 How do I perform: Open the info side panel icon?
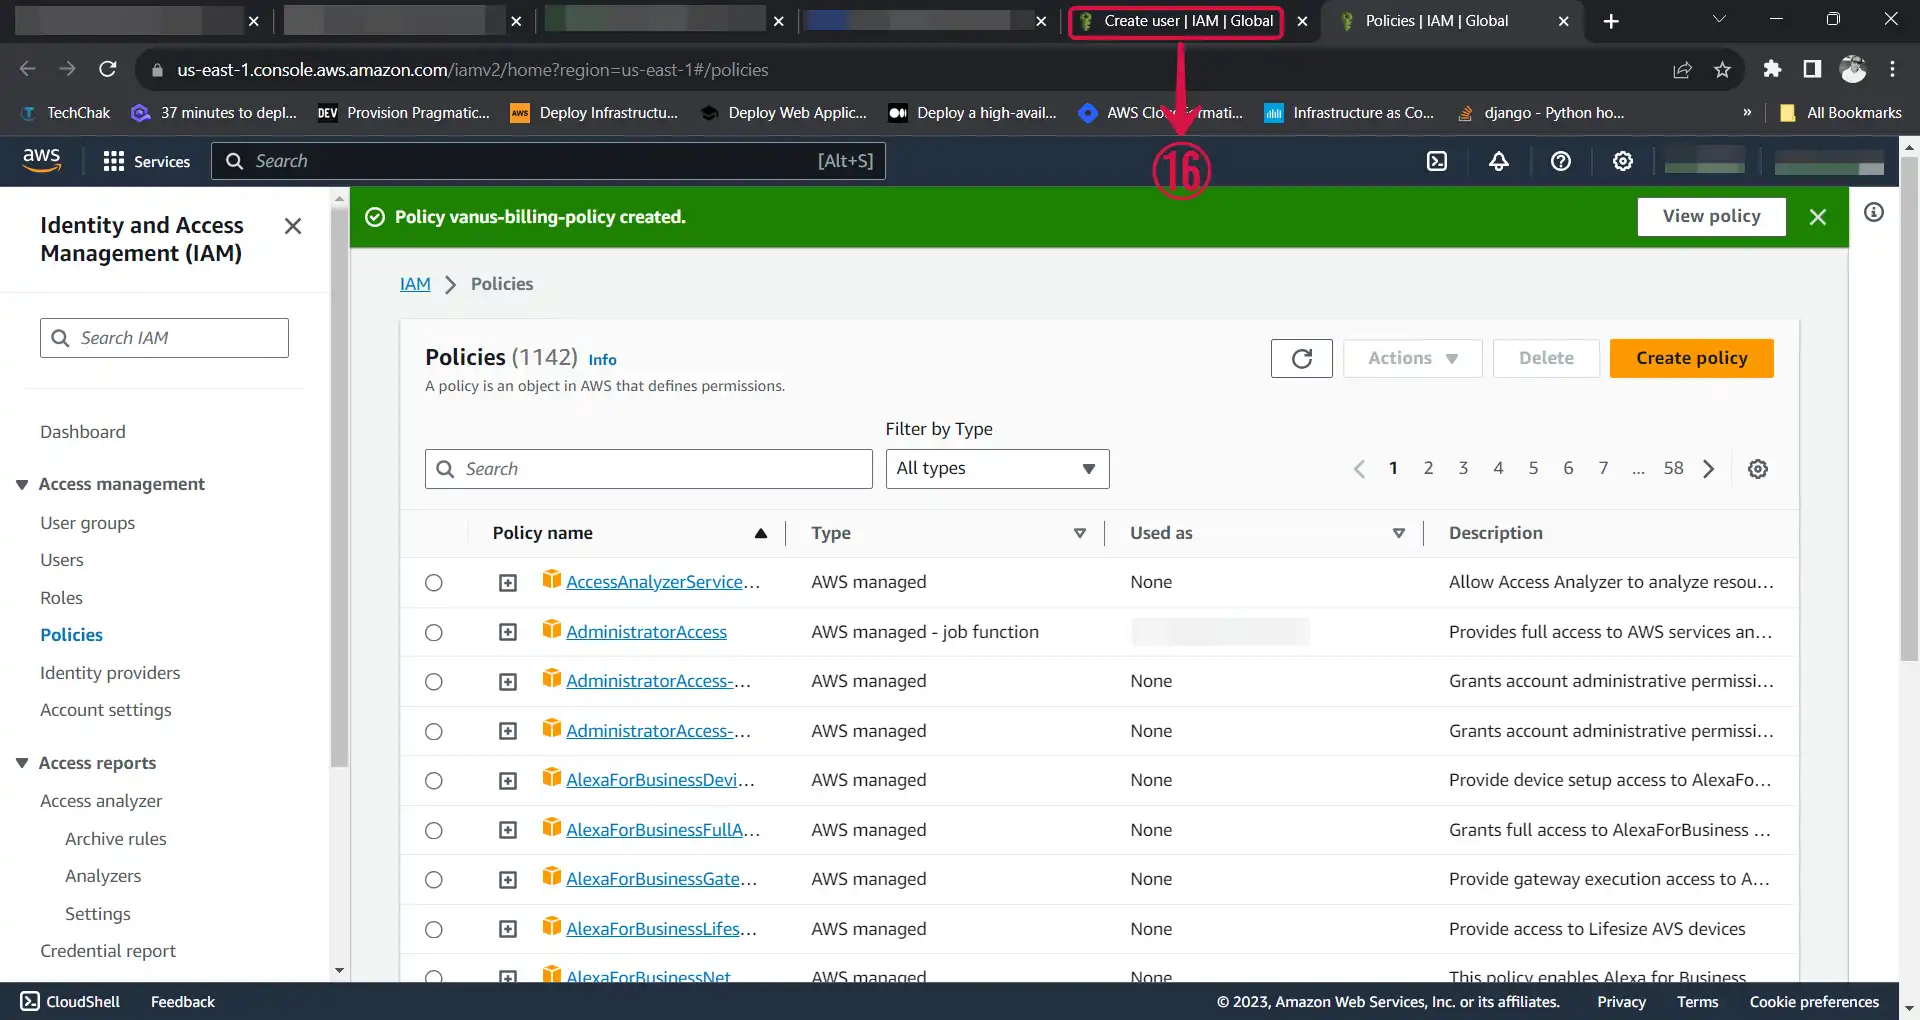point(1874,212)
